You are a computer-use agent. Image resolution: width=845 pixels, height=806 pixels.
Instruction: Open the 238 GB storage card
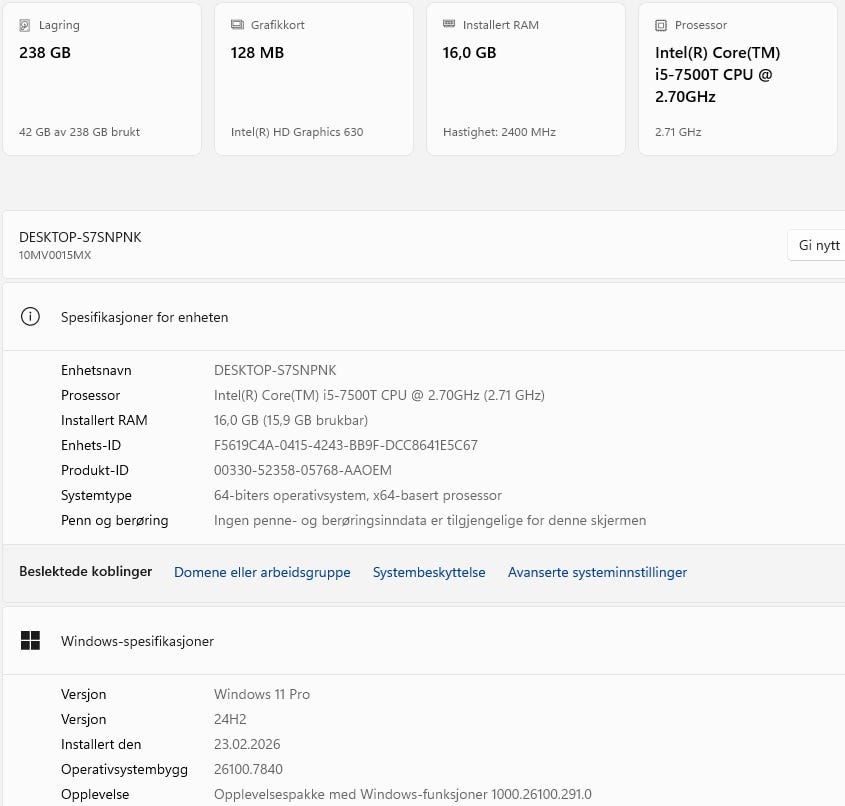click(x=102, y=79)
